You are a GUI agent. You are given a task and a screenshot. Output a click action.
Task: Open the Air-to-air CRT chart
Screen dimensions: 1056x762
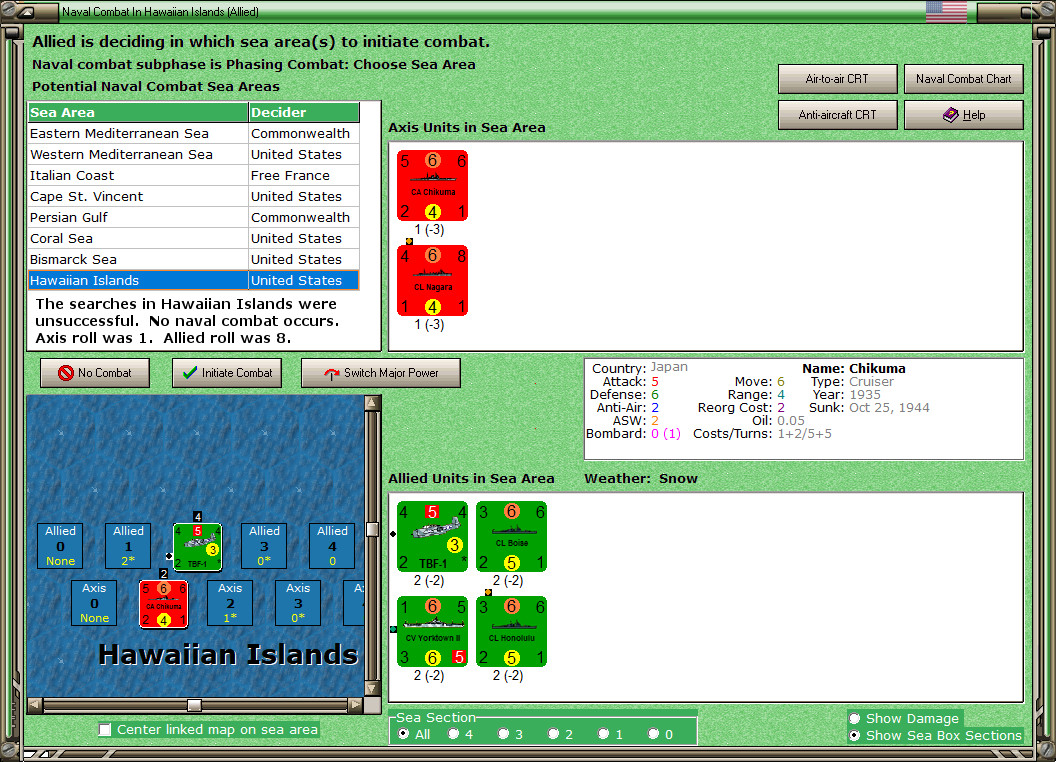(838, 79)
